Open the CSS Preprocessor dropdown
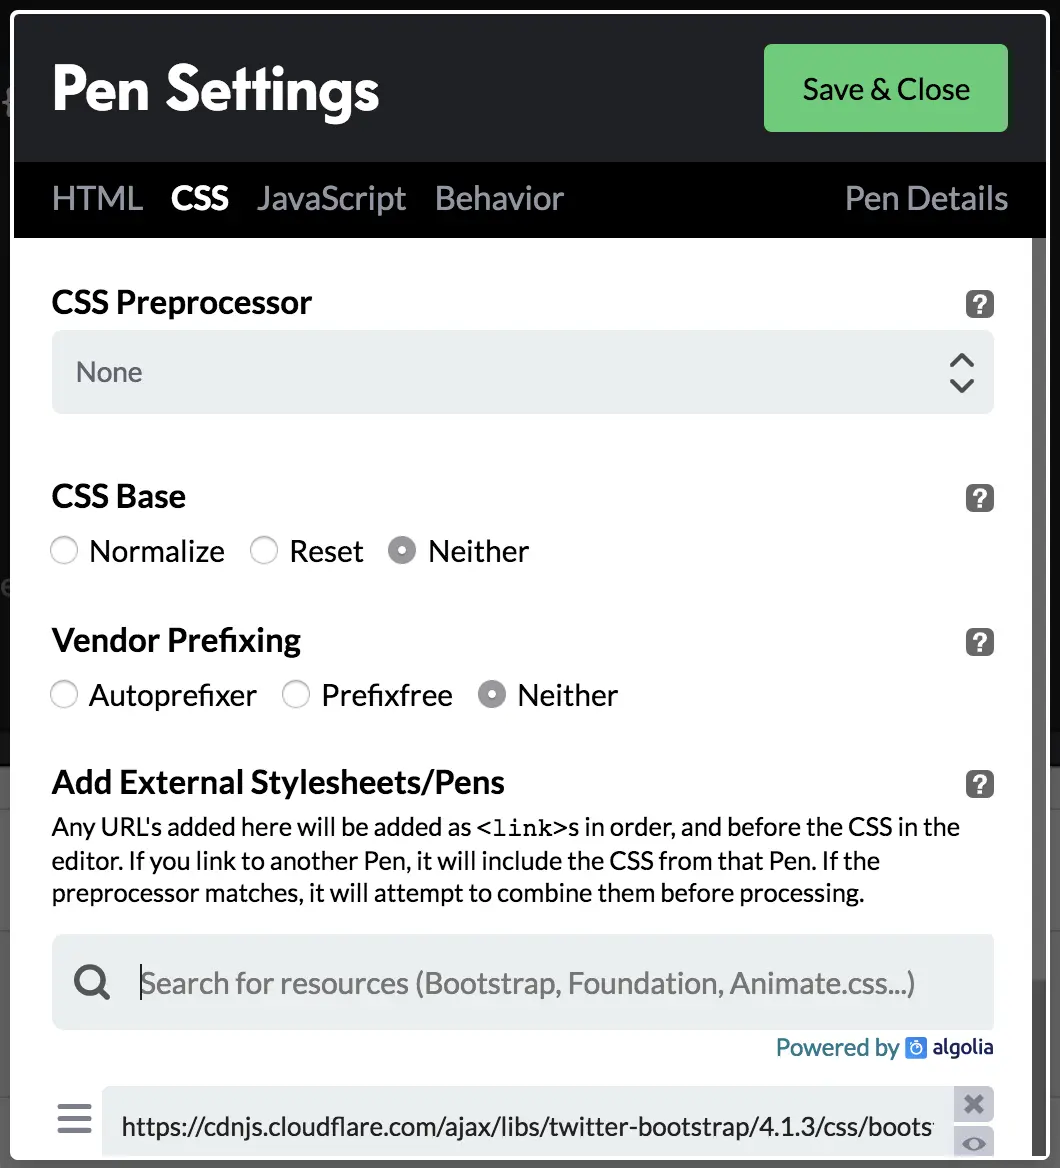The height and width of the screenshot is (1168, 1060). click(522, 372)
